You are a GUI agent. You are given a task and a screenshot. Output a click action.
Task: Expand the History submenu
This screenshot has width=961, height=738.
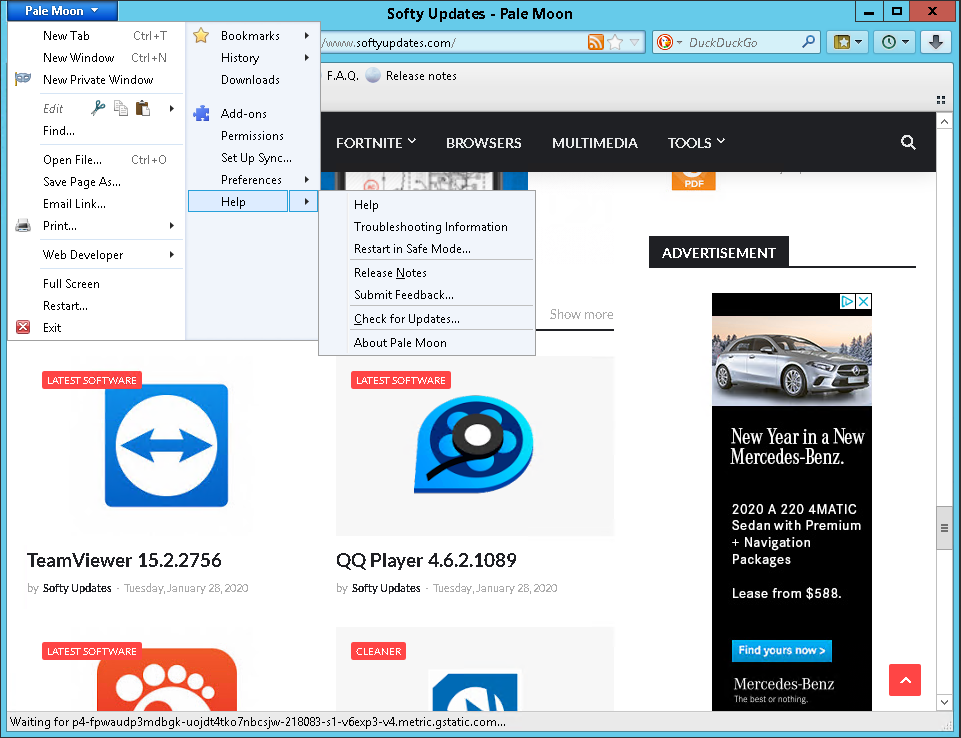[x=254, y=58]
